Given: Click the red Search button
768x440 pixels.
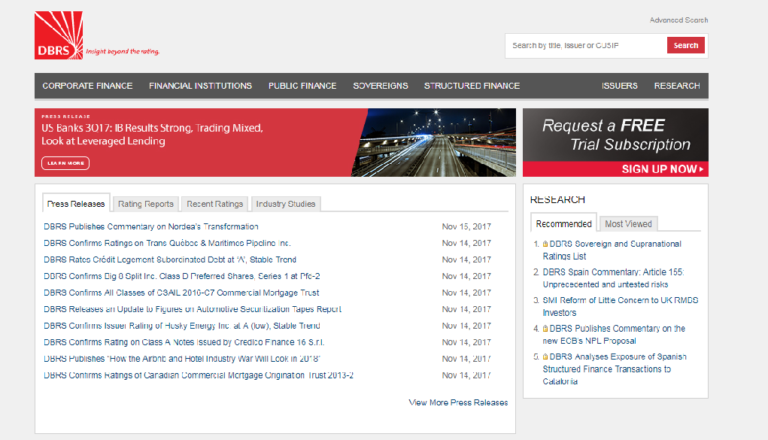Looking at the screenshot, I should tap(686, 45).
